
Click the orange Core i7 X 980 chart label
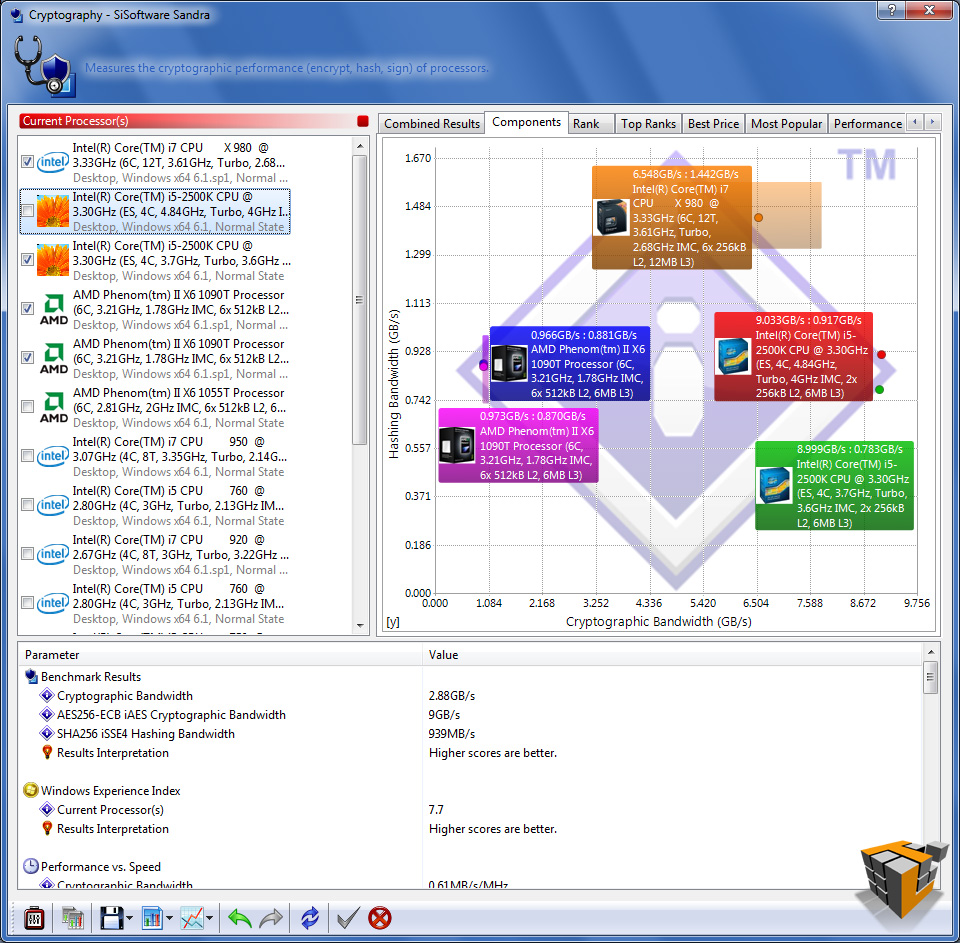(x=672, y=217)
